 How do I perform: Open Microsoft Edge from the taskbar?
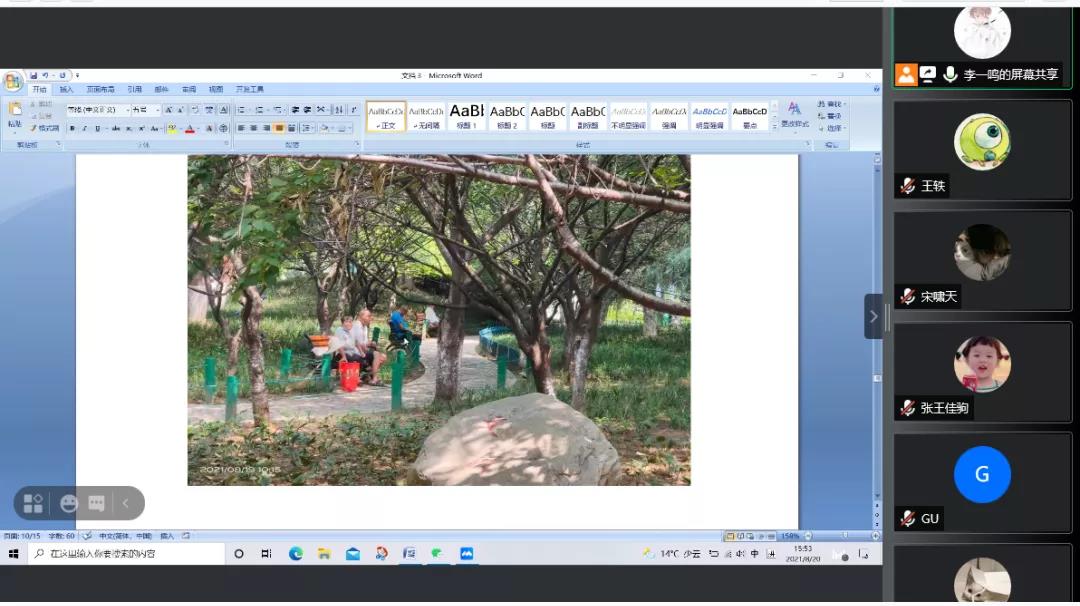[x=296, y=553]
